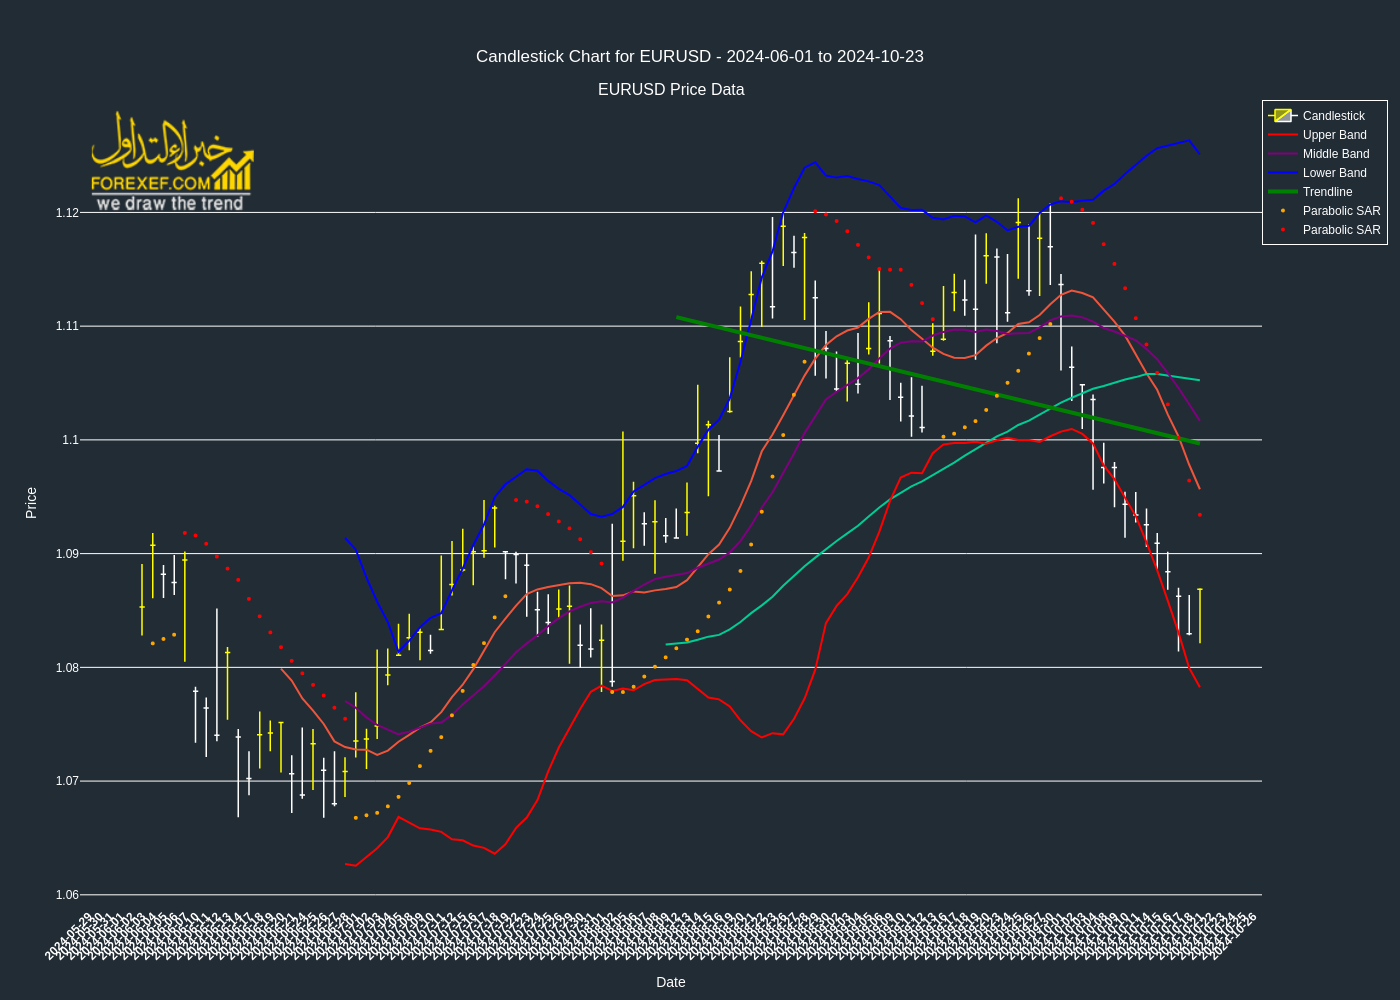This screenshot has width=1400, height=1000.
Task: Select the 1.12 y-axis tick label
Action: pos(67,213)
